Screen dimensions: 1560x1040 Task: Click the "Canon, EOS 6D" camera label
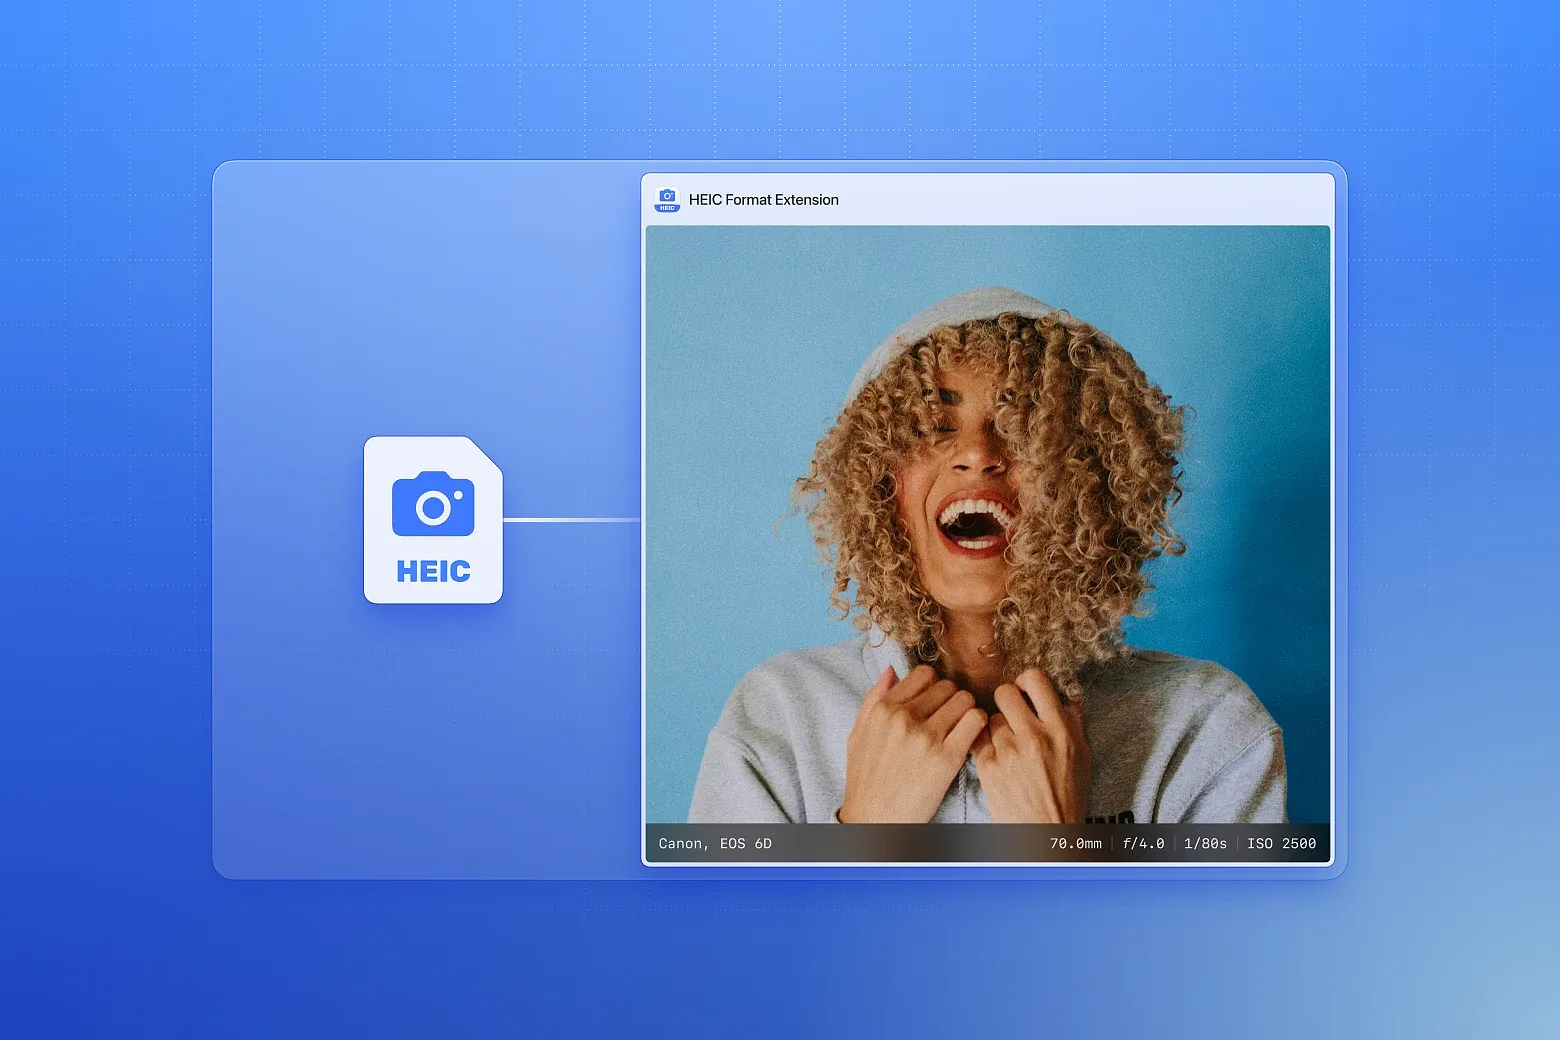click(x=715, y=844)
